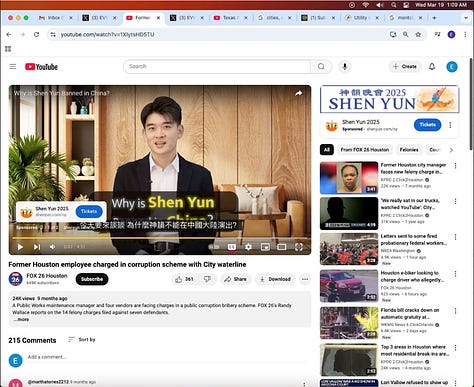Open options for 'Florida bill cracks down' video
This screenshot has height=387, width=474.
click(455, 311)
